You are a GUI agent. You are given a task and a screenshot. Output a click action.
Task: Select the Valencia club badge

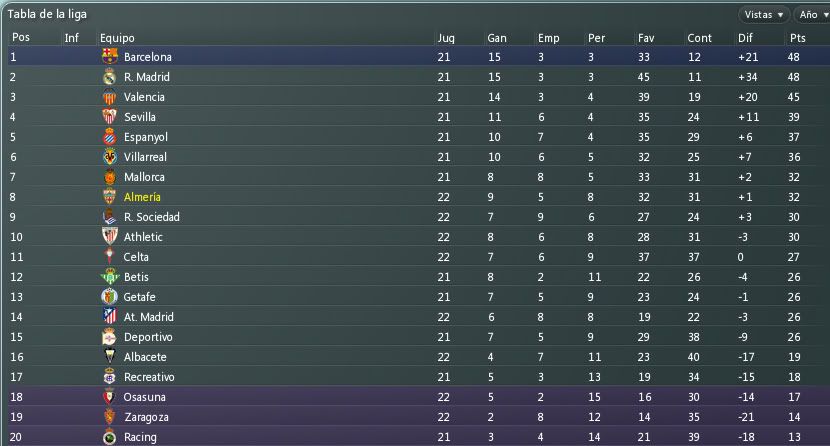pos(110,97)
